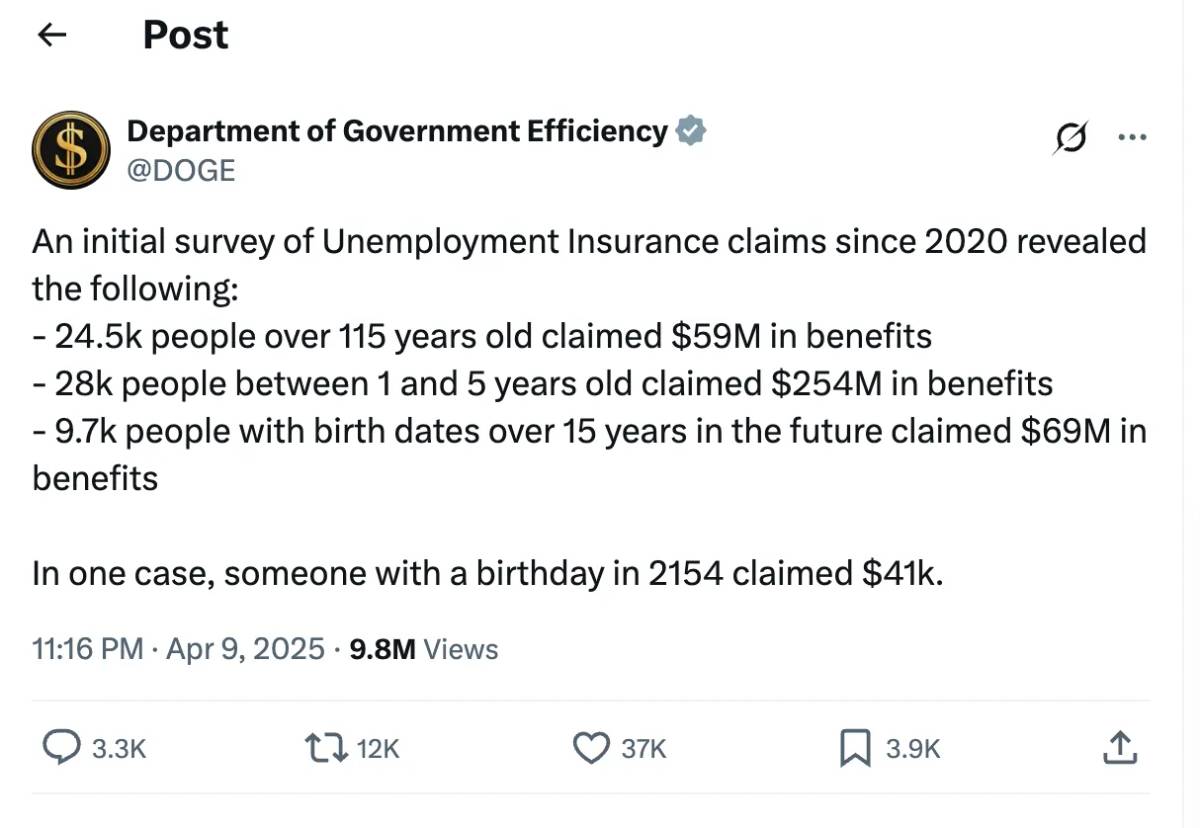Image resolution: width=1200 pixels, height=828 pixels.
Task: Click the reply speech bubble icon
Action: click(63, 748)
